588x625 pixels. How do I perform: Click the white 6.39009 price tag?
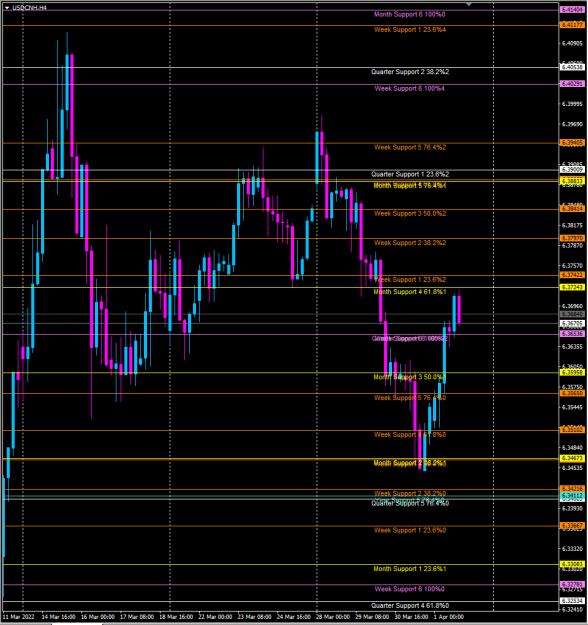[572, 170]
